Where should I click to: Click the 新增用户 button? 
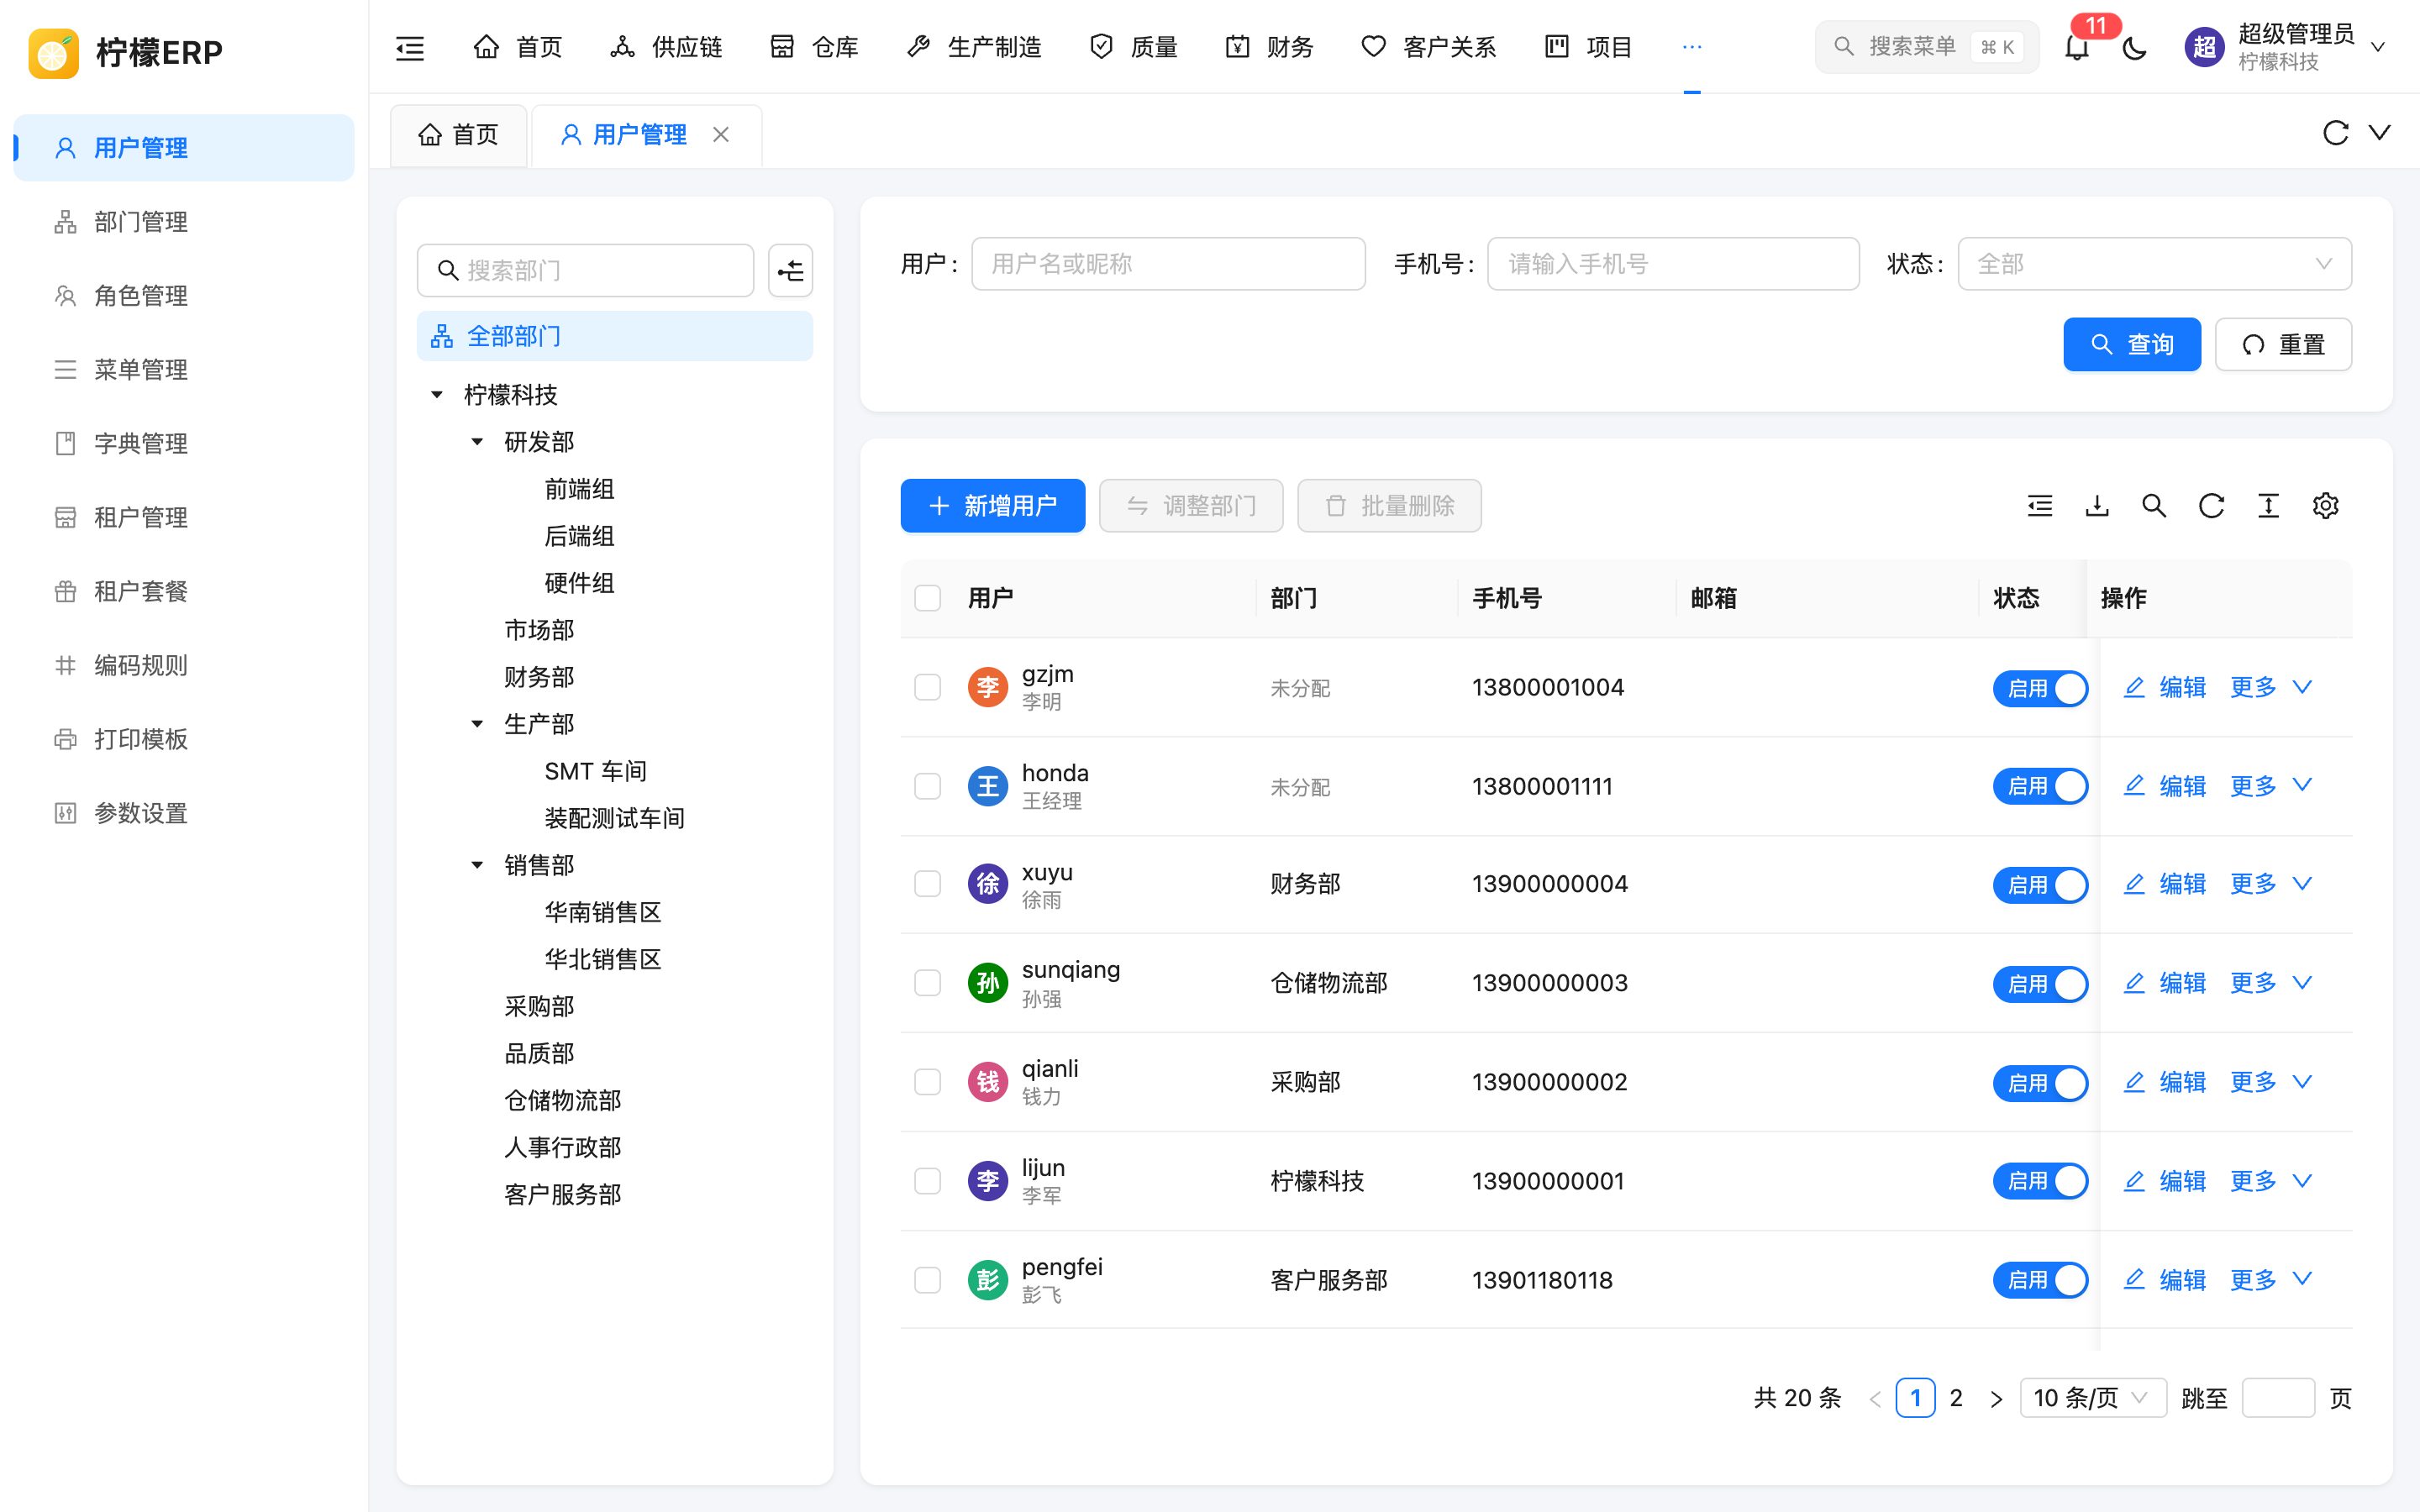click(993, 506)
